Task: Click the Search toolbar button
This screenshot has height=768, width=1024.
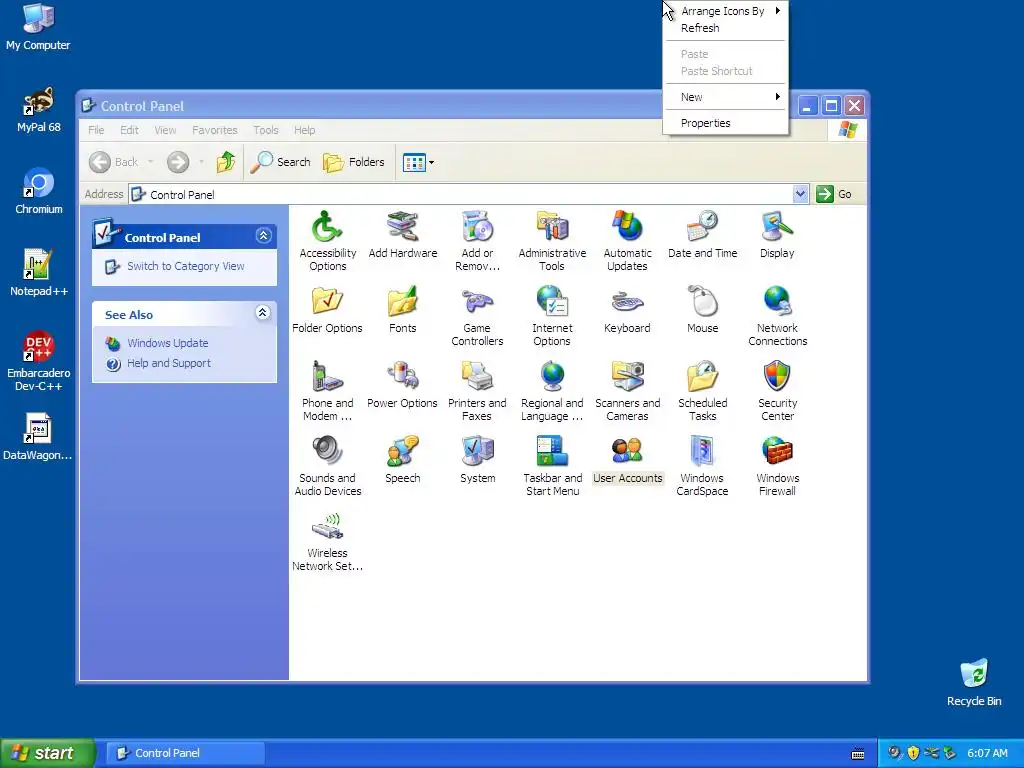Action: 280,161
